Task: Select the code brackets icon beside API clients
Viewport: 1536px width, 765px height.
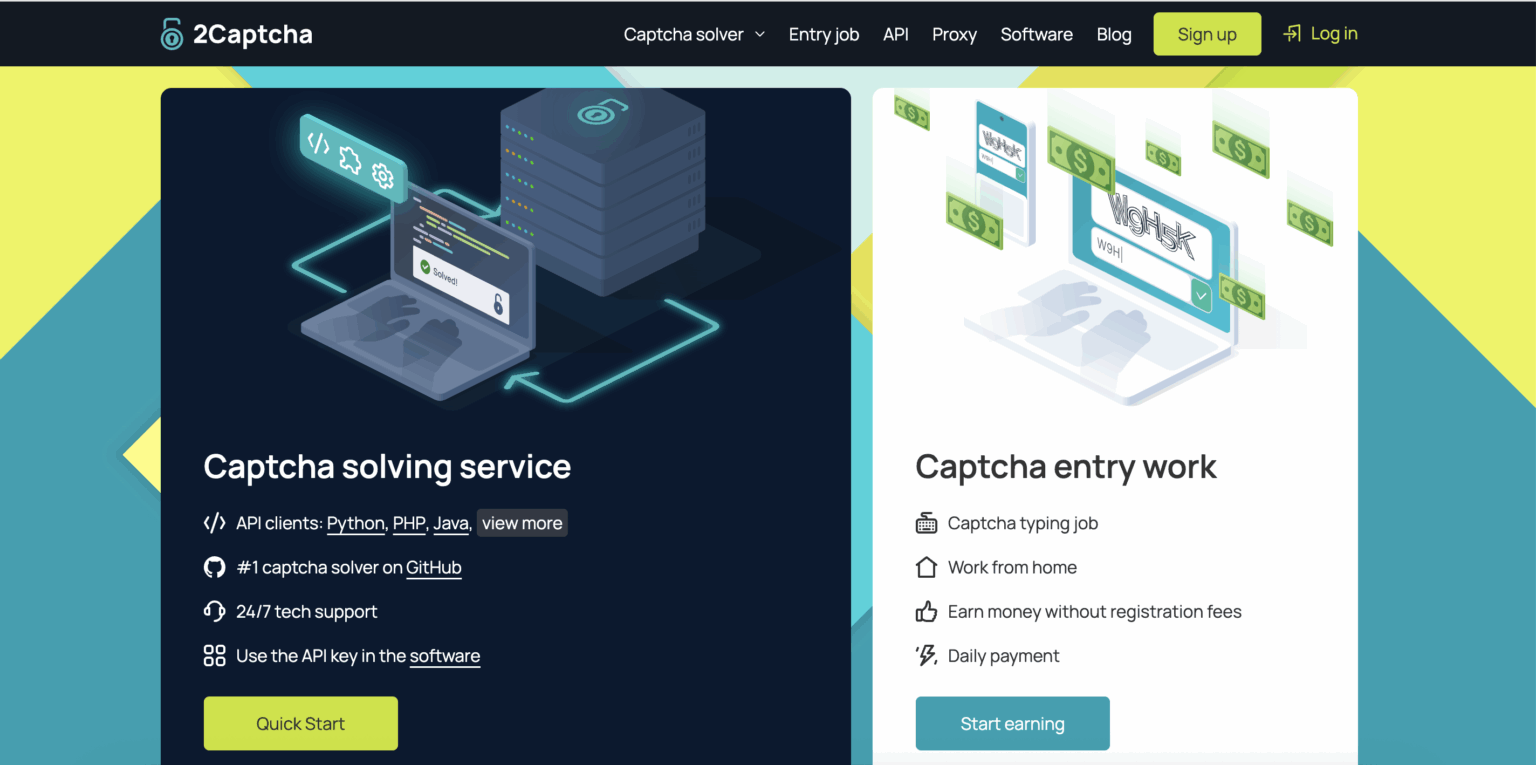Action: click(x=214, y=522)
